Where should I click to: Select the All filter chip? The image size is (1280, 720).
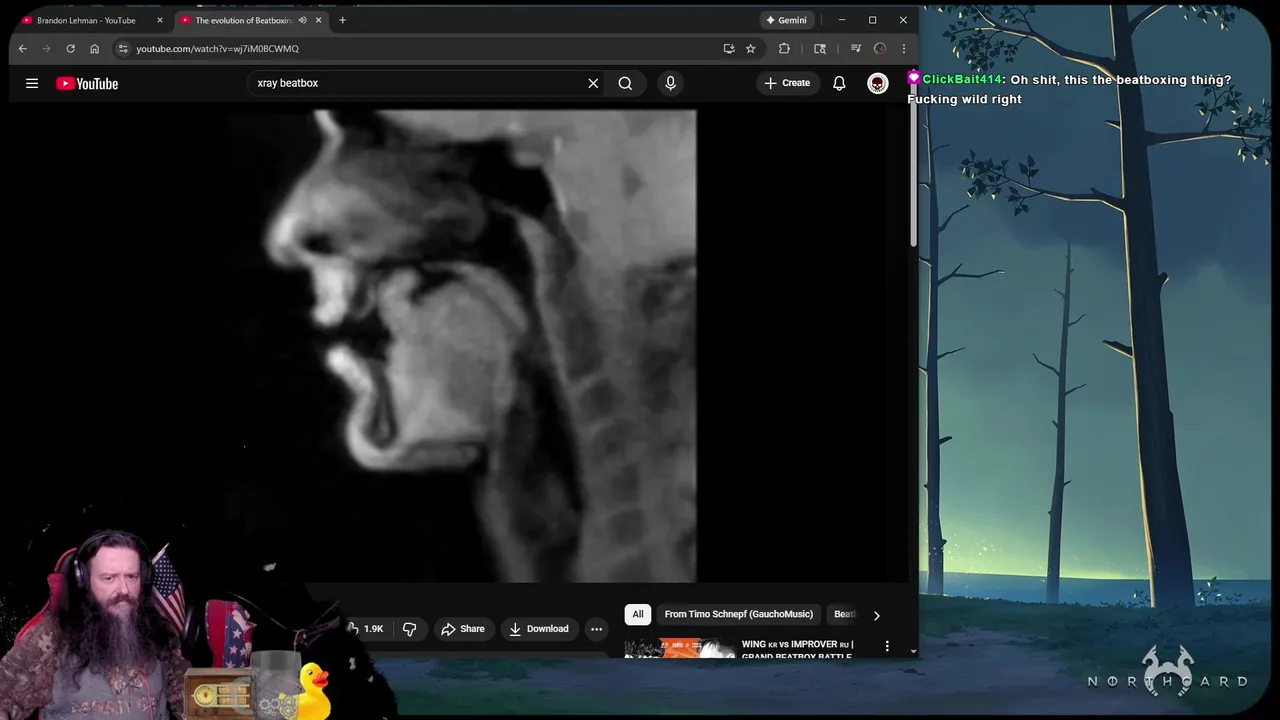point(638,614)
